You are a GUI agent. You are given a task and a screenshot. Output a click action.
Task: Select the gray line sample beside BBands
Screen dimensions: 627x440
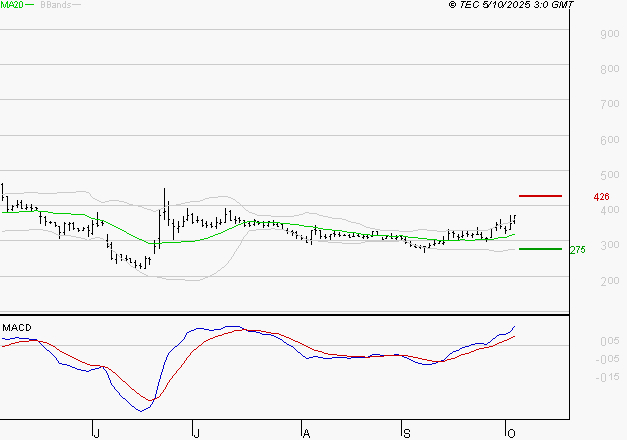77,6
